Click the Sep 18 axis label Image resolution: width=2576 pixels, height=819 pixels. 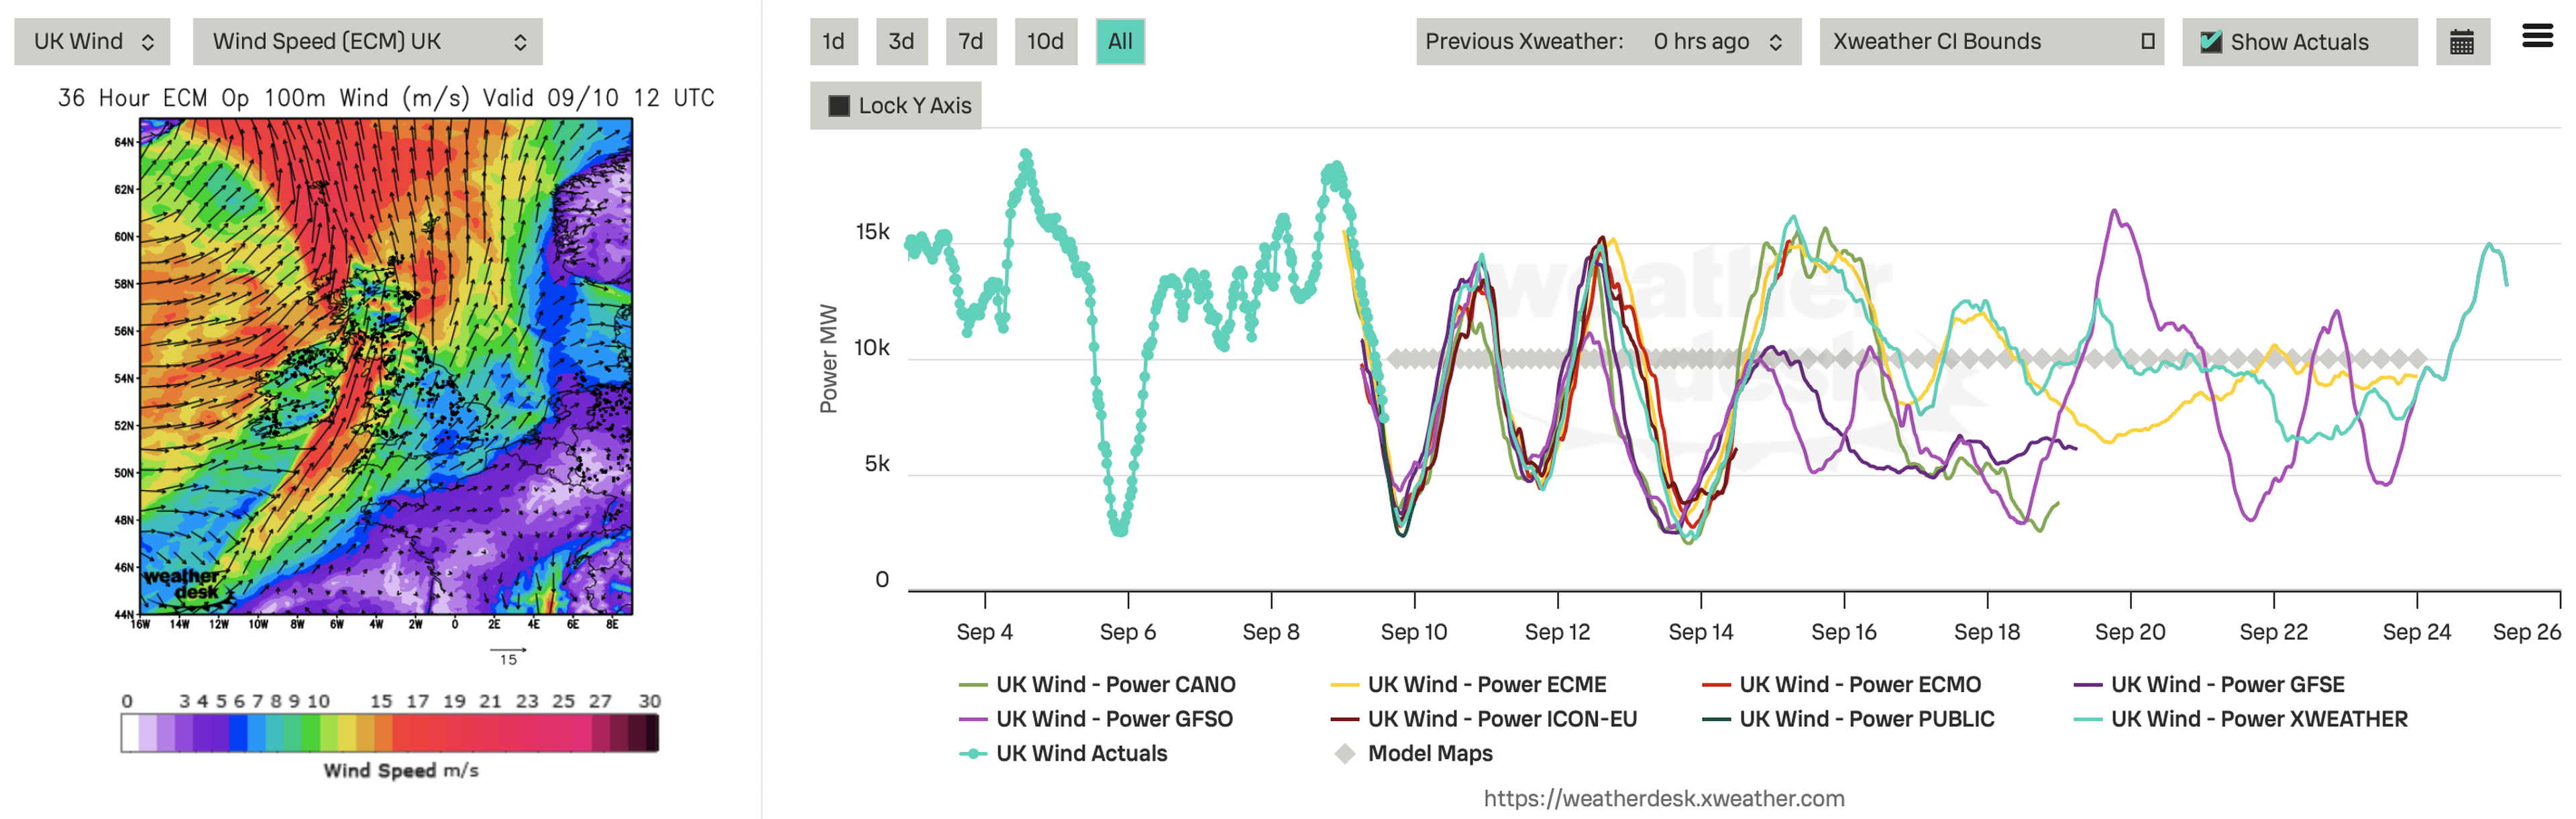(x=1986, y=632)
